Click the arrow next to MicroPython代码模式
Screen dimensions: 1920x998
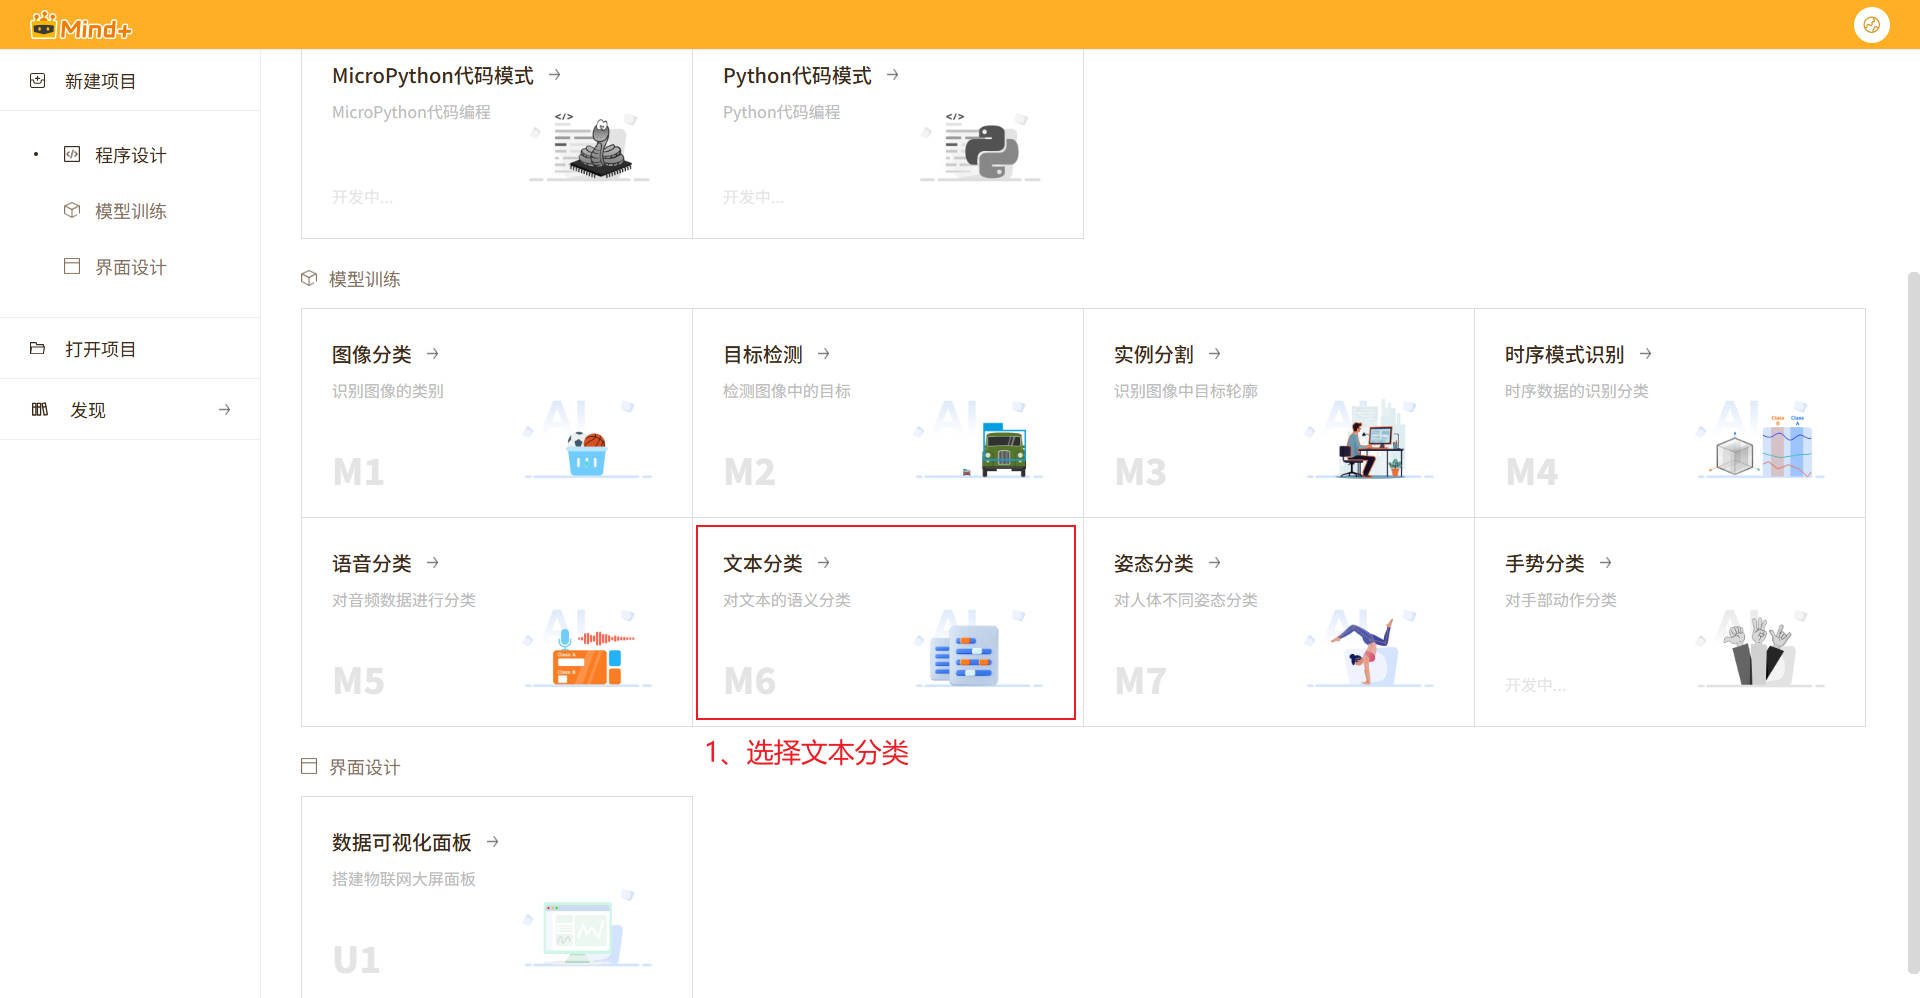[x=555, y=75]
